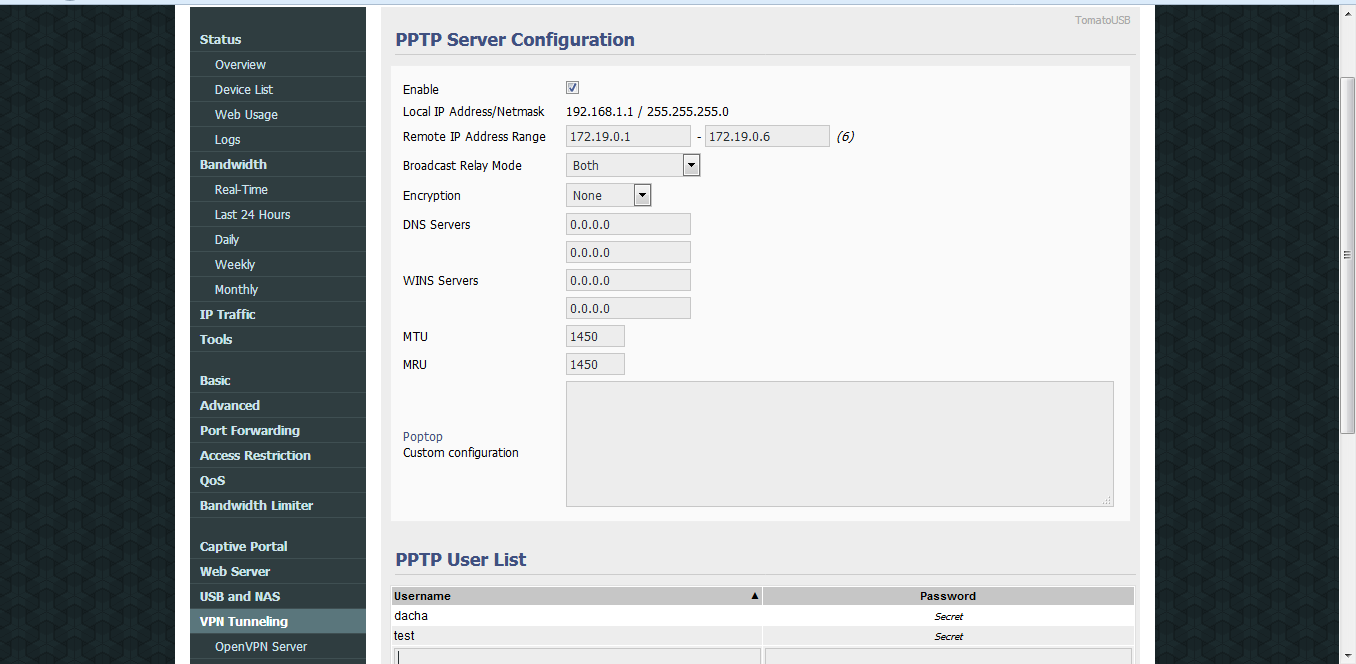
Task: Open the Web Usage page
Action: pyautogui.click(x=278, y=114)
